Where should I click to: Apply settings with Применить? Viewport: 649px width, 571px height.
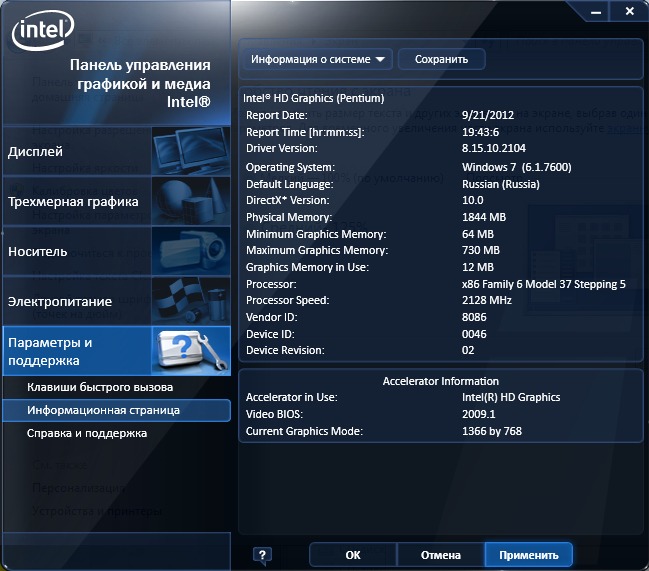[529, 555]
